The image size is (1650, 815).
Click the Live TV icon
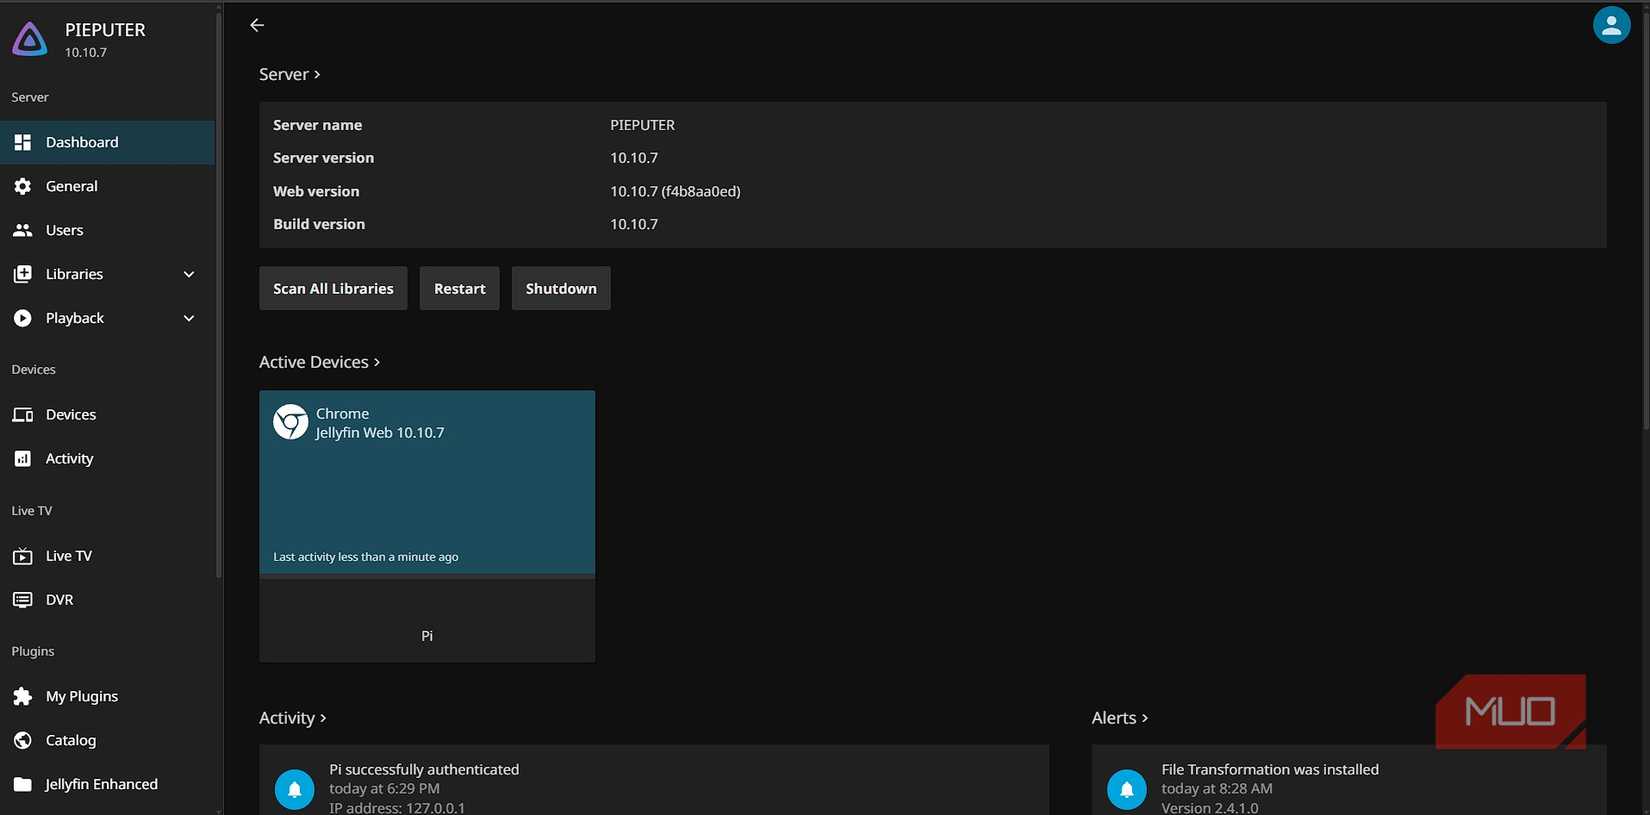(23, 556)
